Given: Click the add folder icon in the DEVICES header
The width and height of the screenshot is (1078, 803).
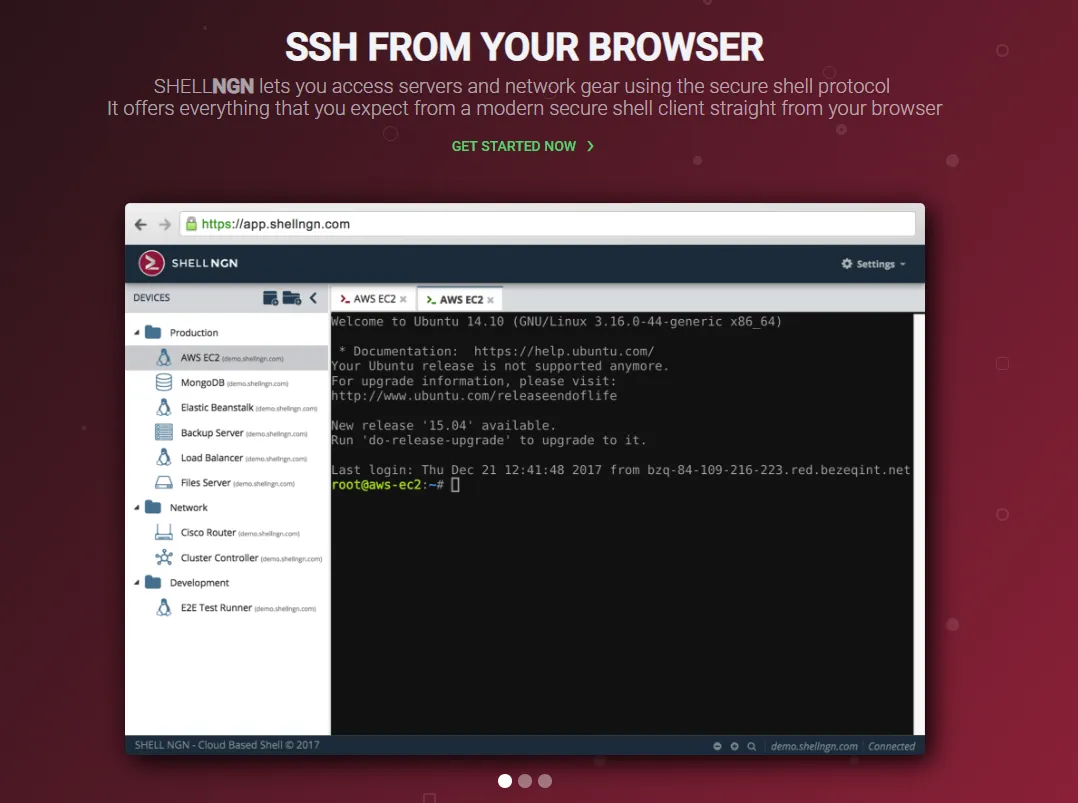Looking at the screenshot, I should pos(292,298).
